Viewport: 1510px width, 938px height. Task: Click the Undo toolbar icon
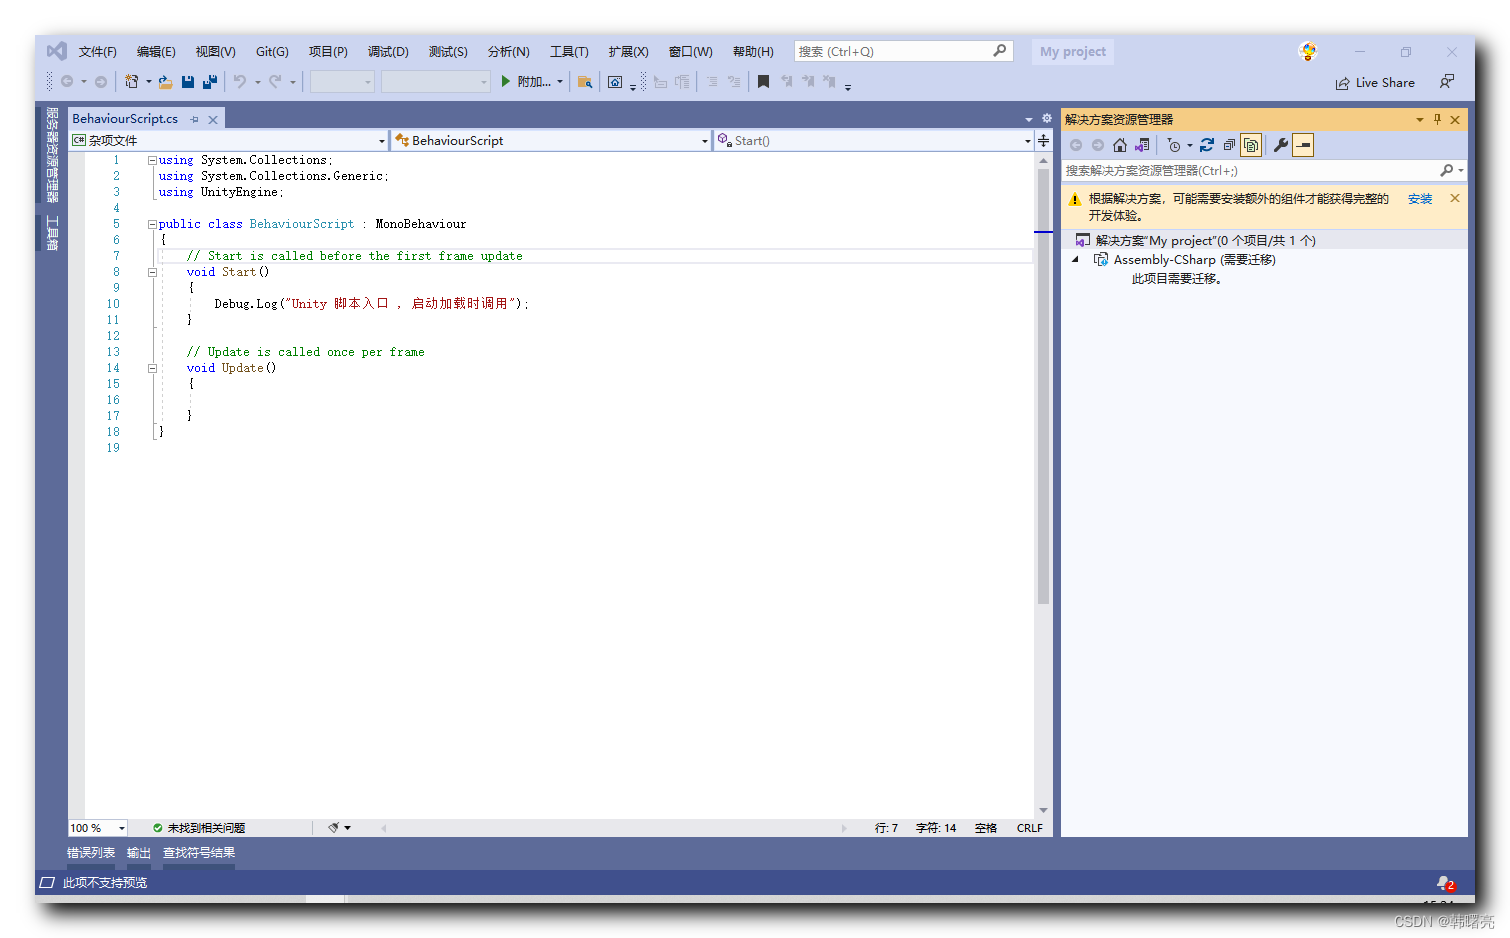click(x=239, y=81)
